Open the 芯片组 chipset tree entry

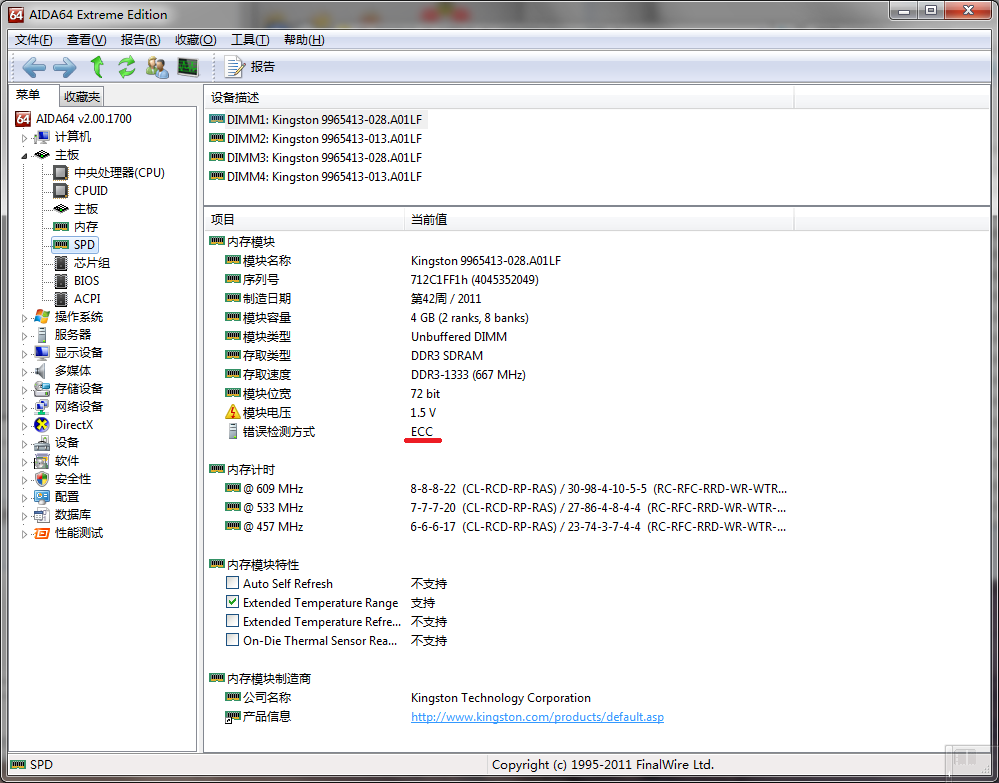point(92,262)
